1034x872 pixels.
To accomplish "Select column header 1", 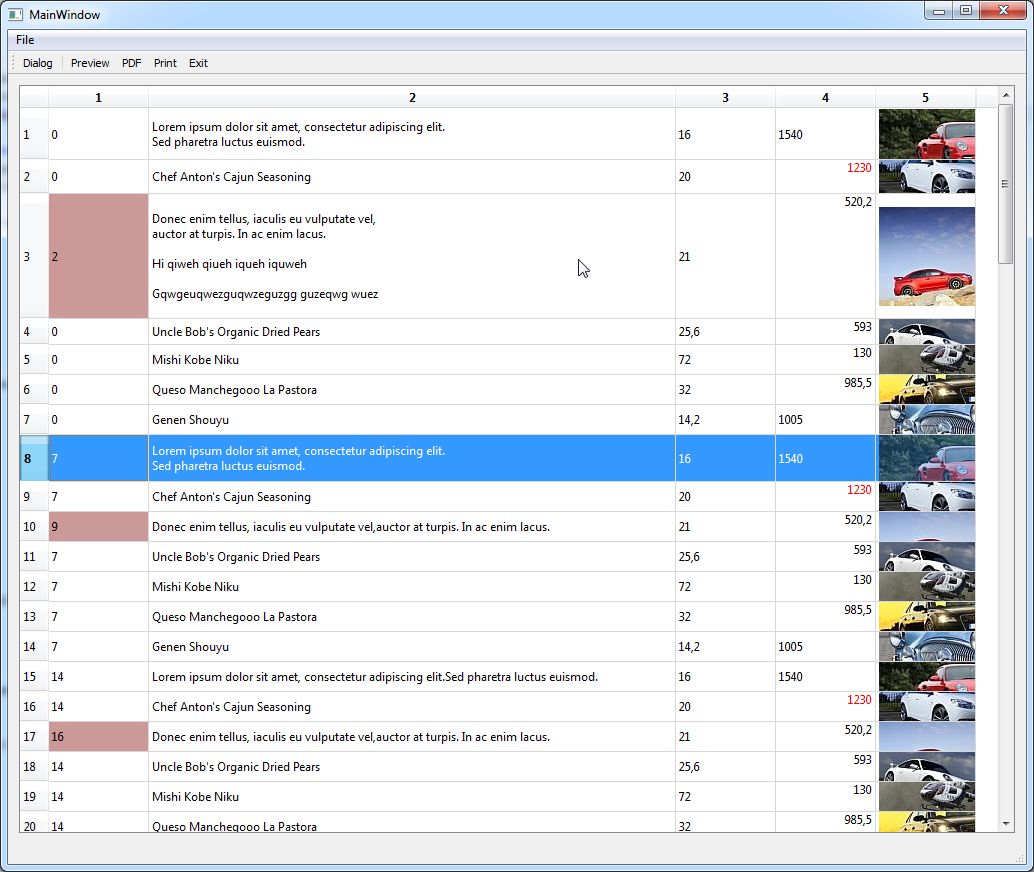I will point(98,98).
